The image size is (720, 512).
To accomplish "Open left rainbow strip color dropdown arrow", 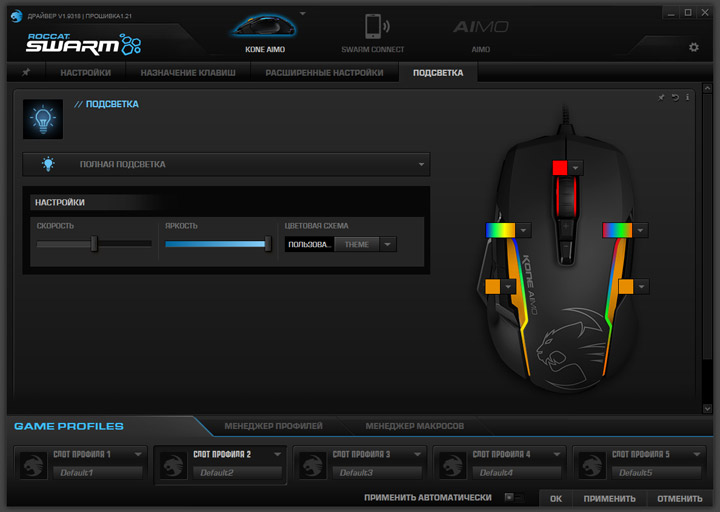I will [523, 230].
